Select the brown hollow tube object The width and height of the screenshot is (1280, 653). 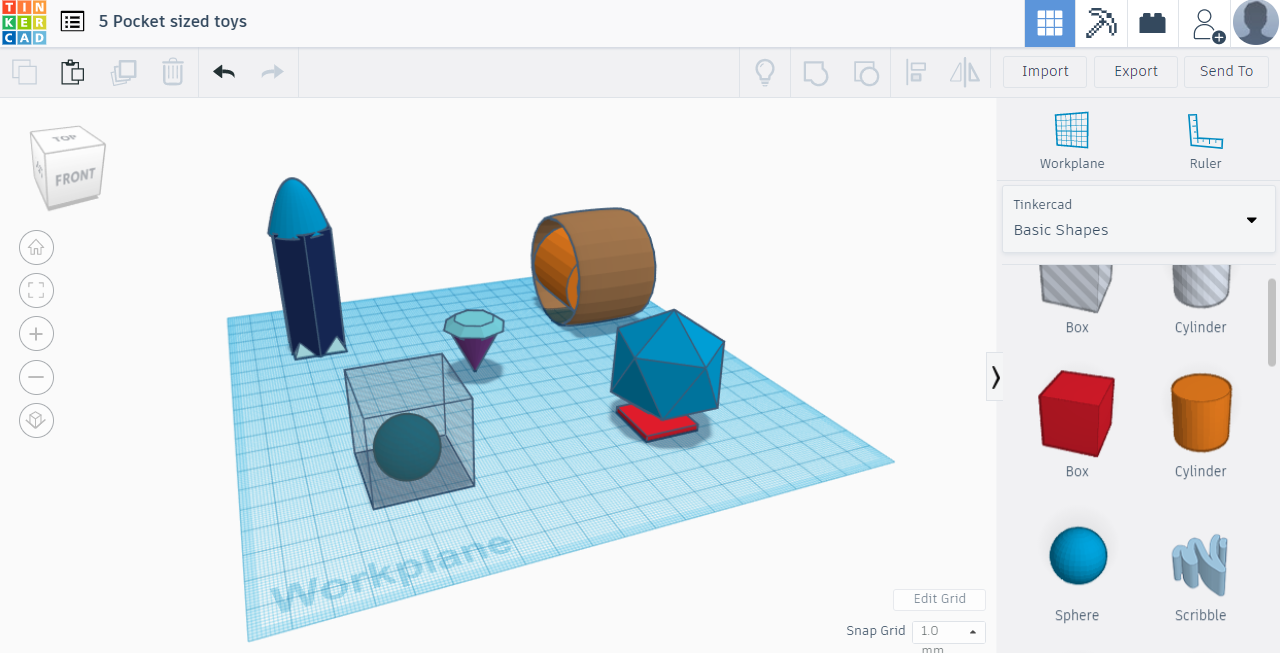(x=610, y=265)
